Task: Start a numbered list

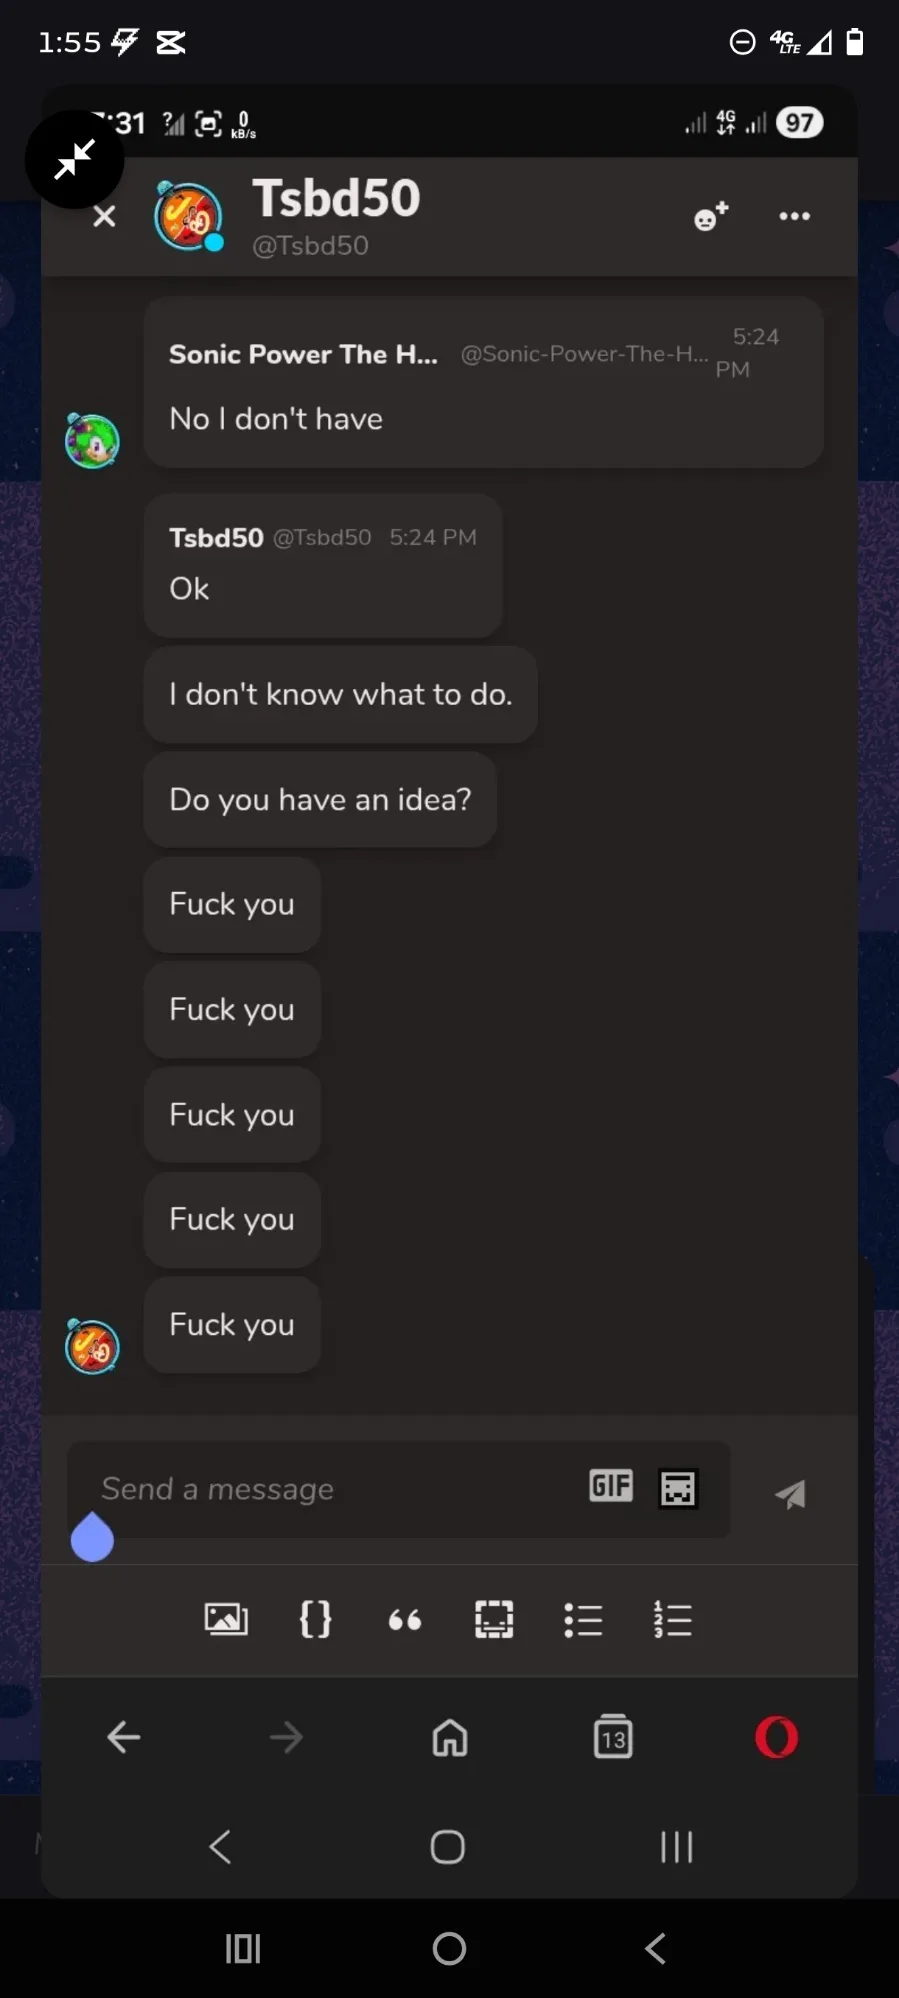Action: [673, 1619]
